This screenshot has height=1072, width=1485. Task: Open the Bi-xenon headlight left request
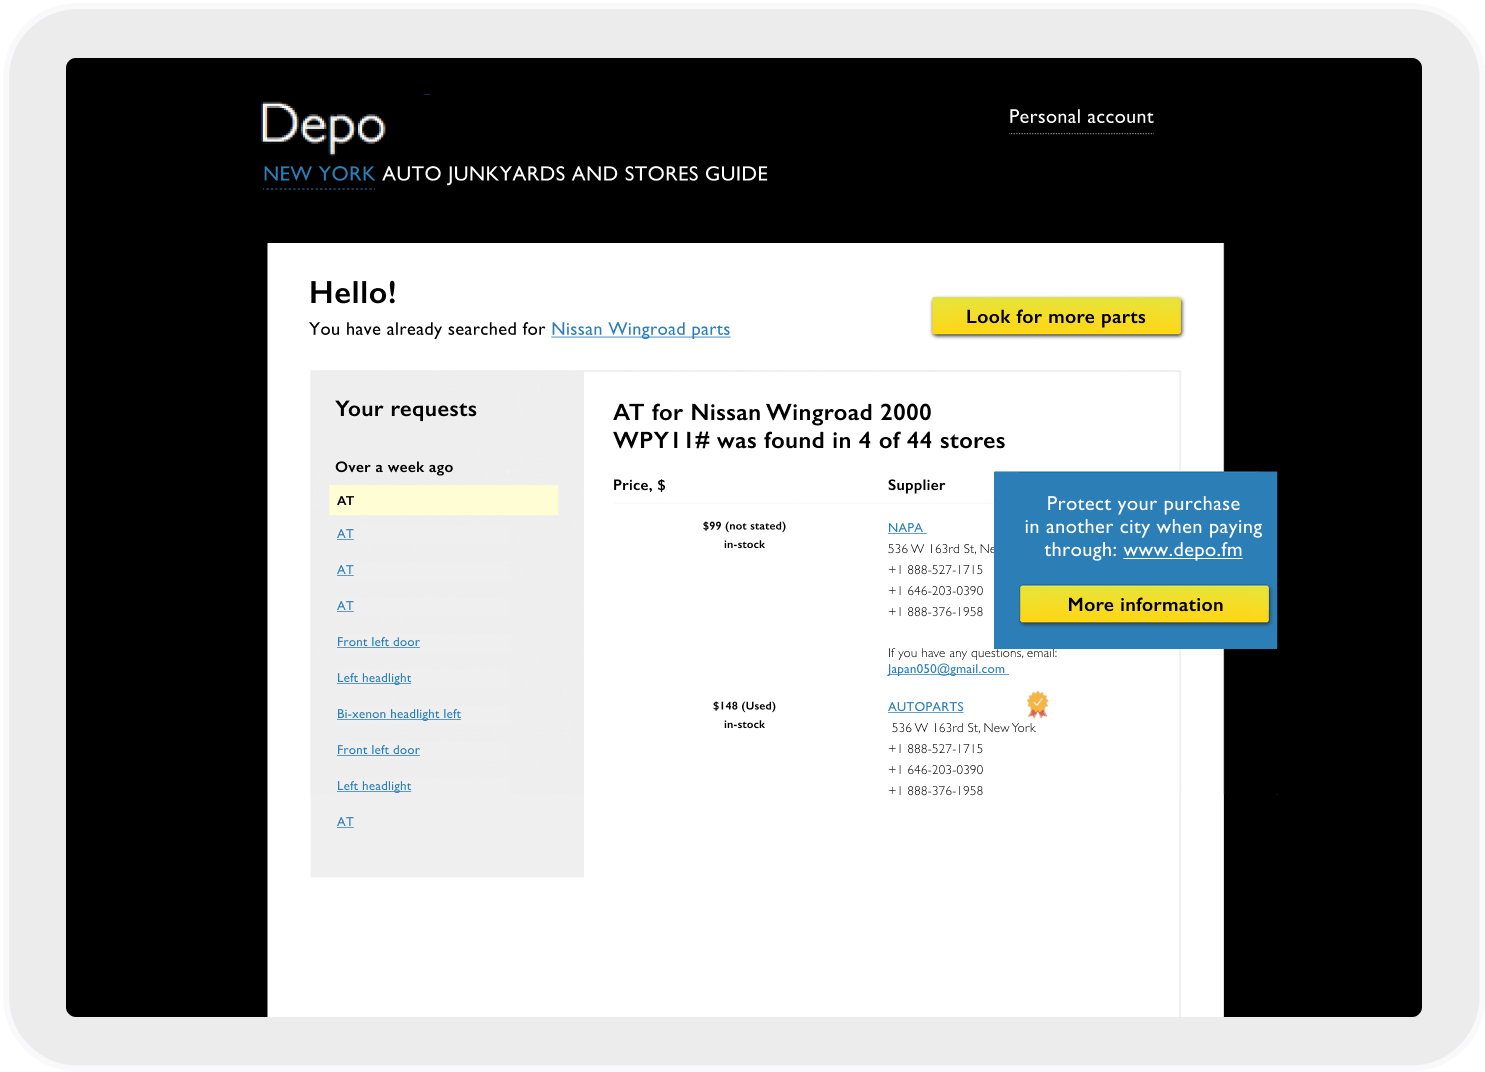tap(398, 714)
